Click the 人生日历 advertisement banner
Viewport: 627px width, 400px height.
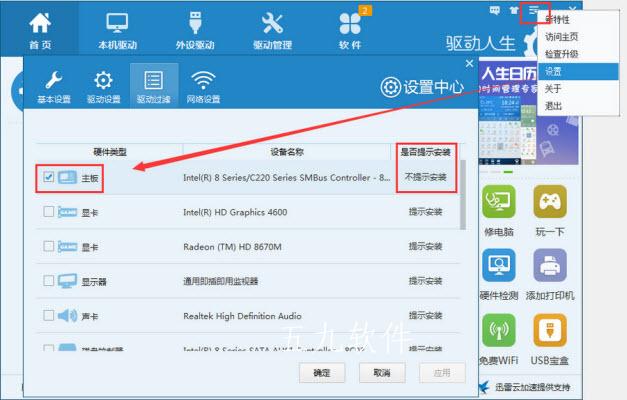529,113
